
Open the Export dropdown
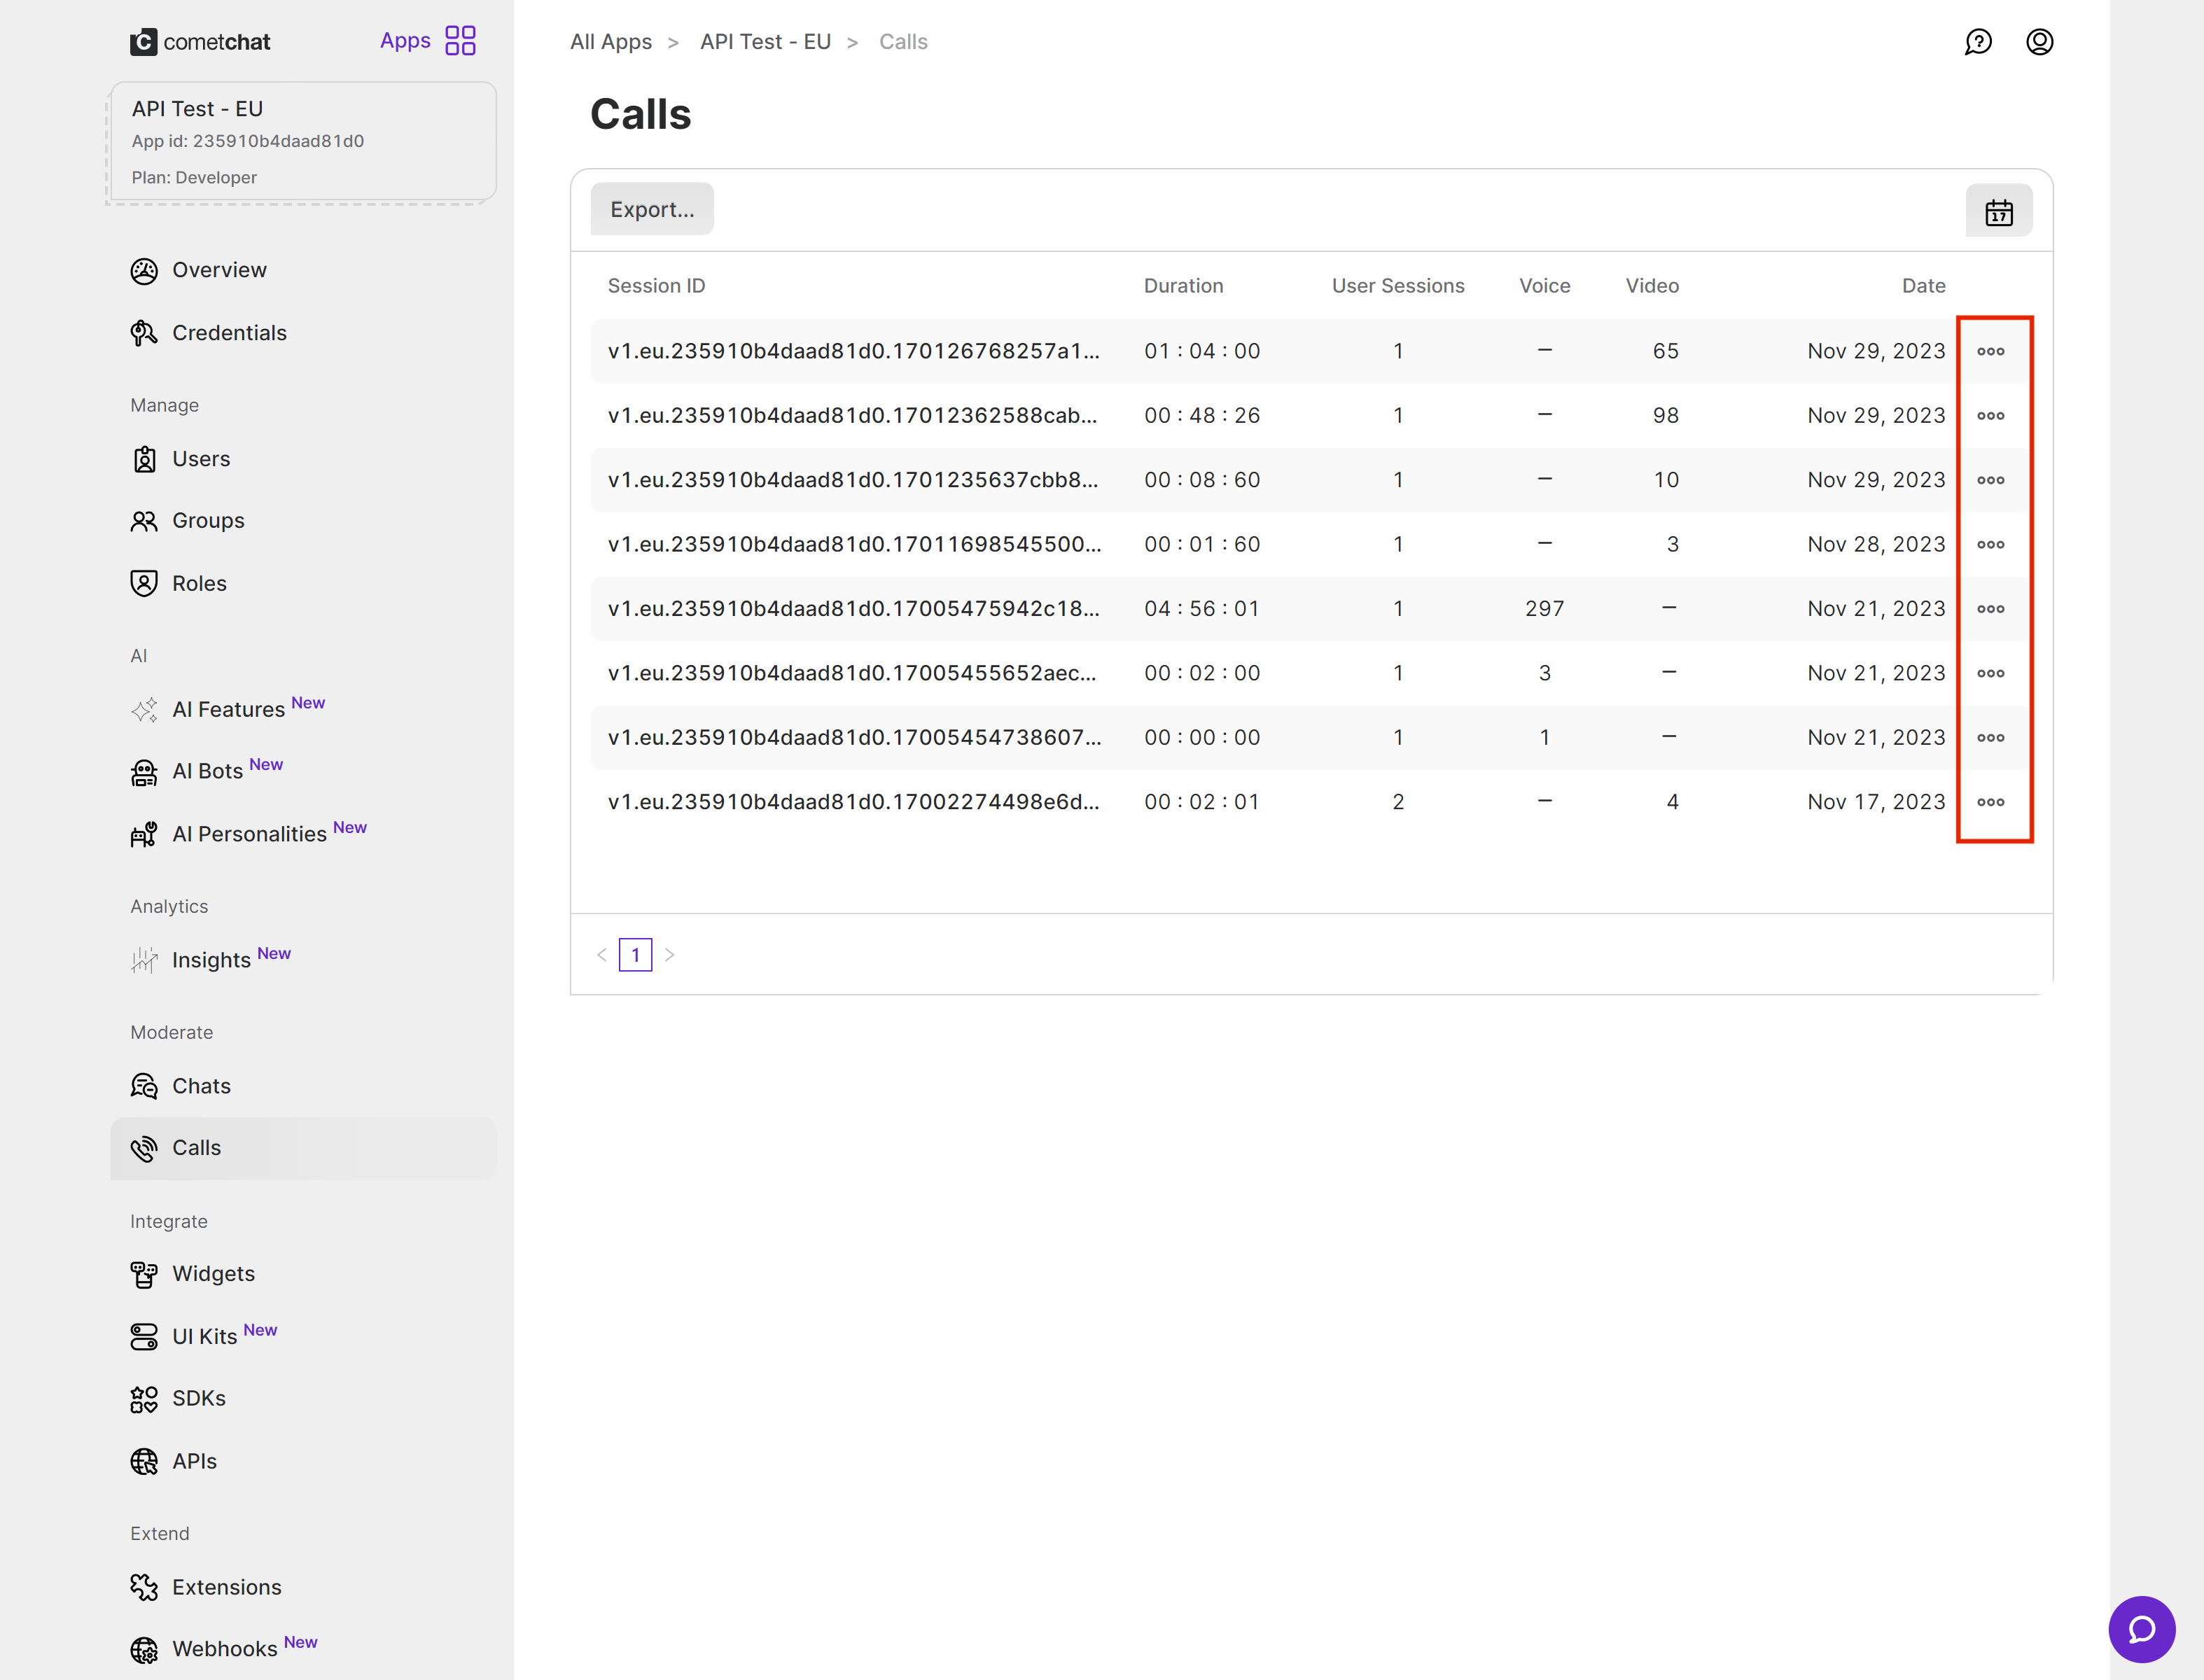(652, 209)
